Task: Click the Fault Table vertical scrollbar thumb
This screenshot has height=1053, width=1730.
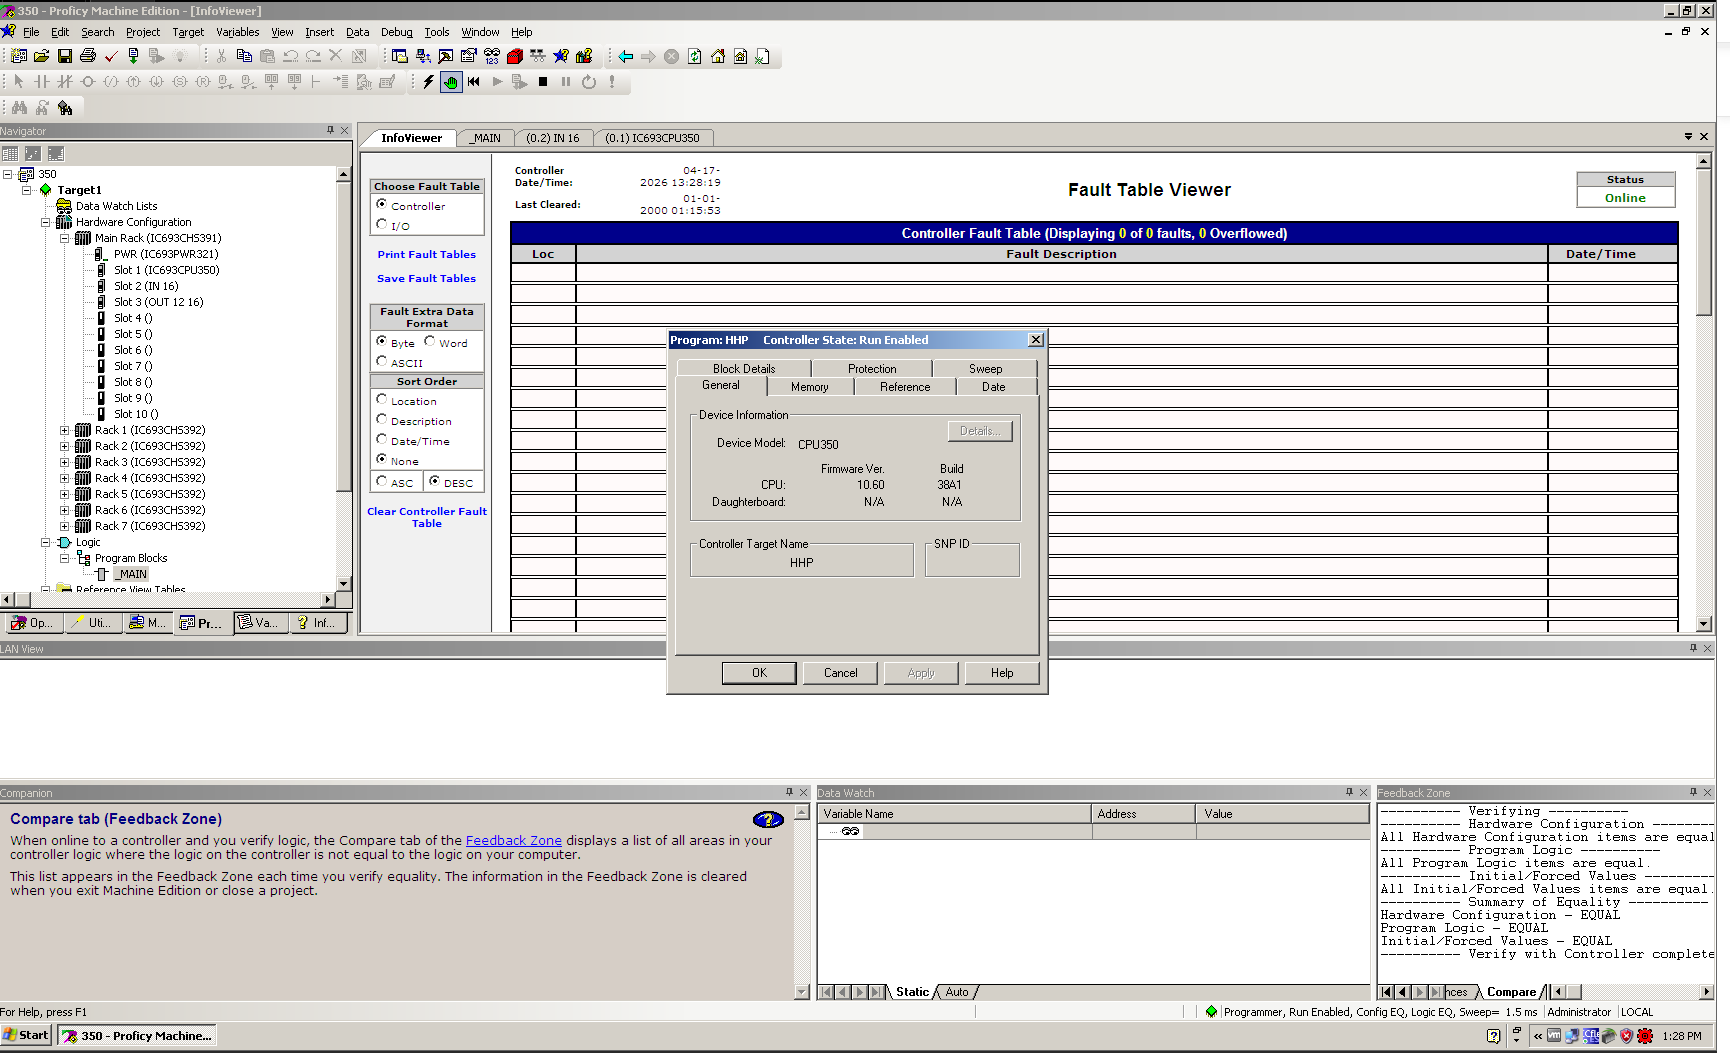Action: pos(1704,244)
